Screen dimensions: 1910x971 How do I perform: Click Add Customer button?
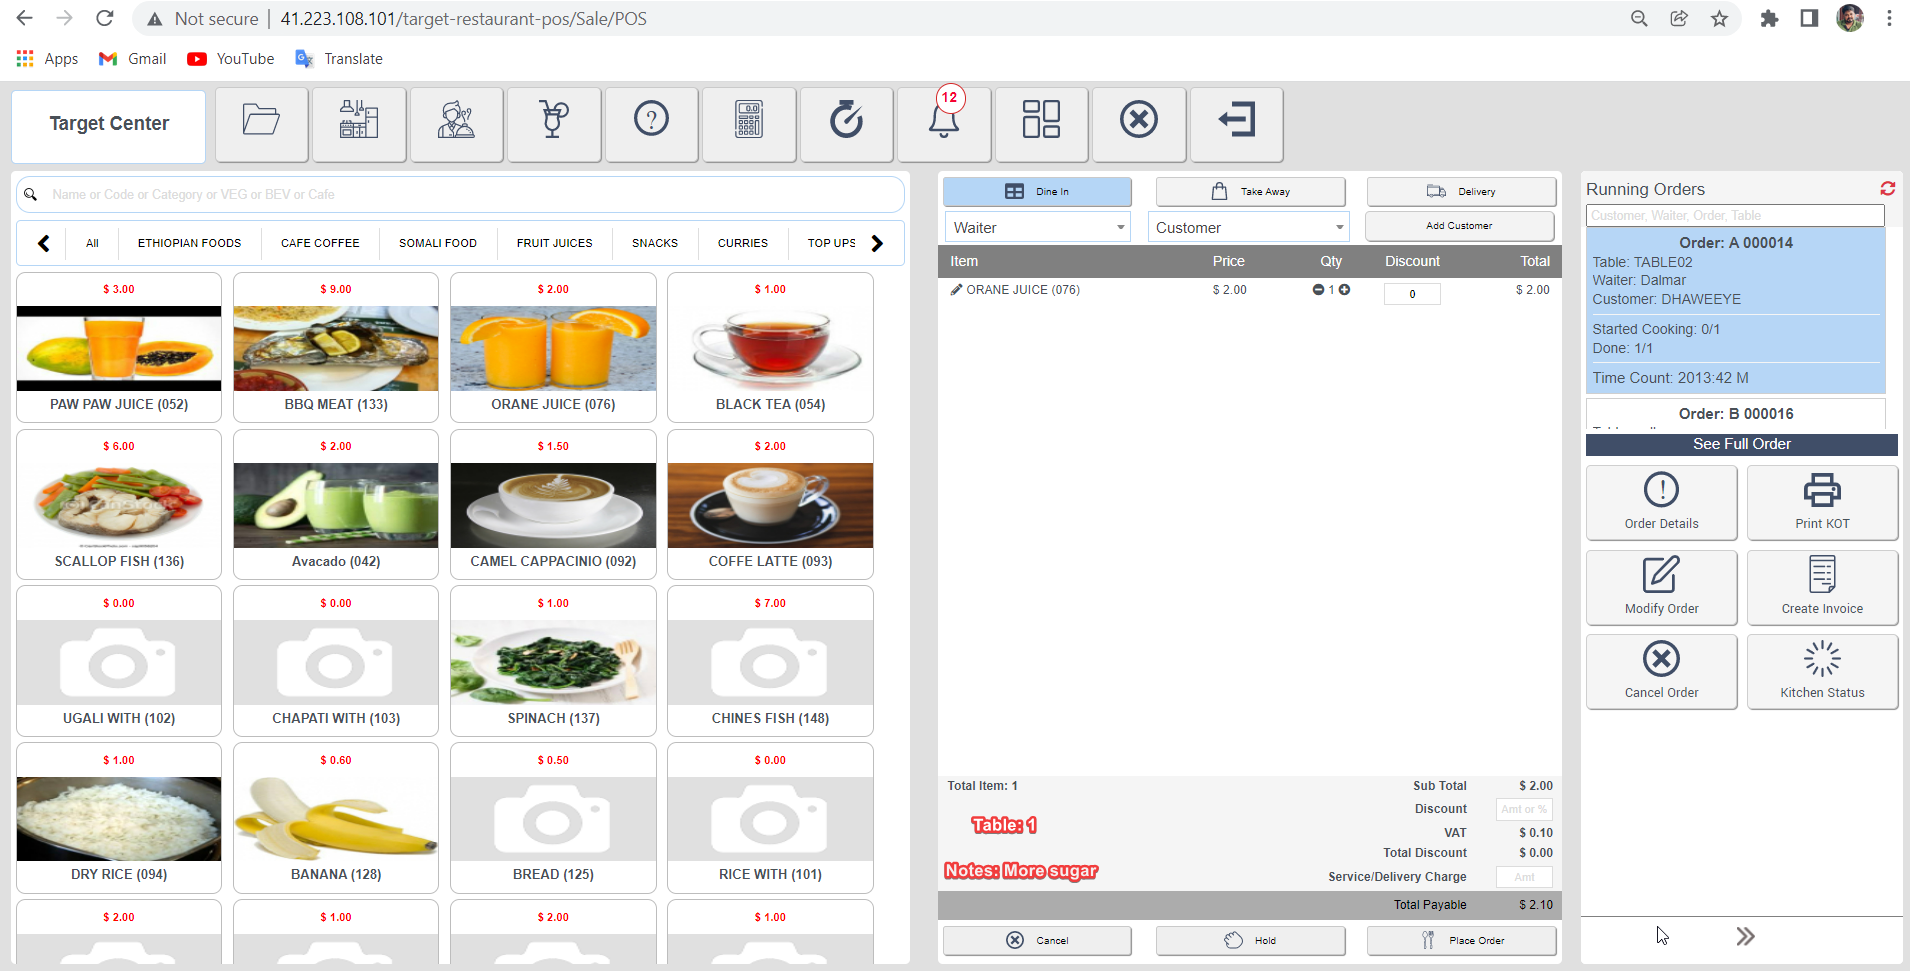click(1459, 226)
